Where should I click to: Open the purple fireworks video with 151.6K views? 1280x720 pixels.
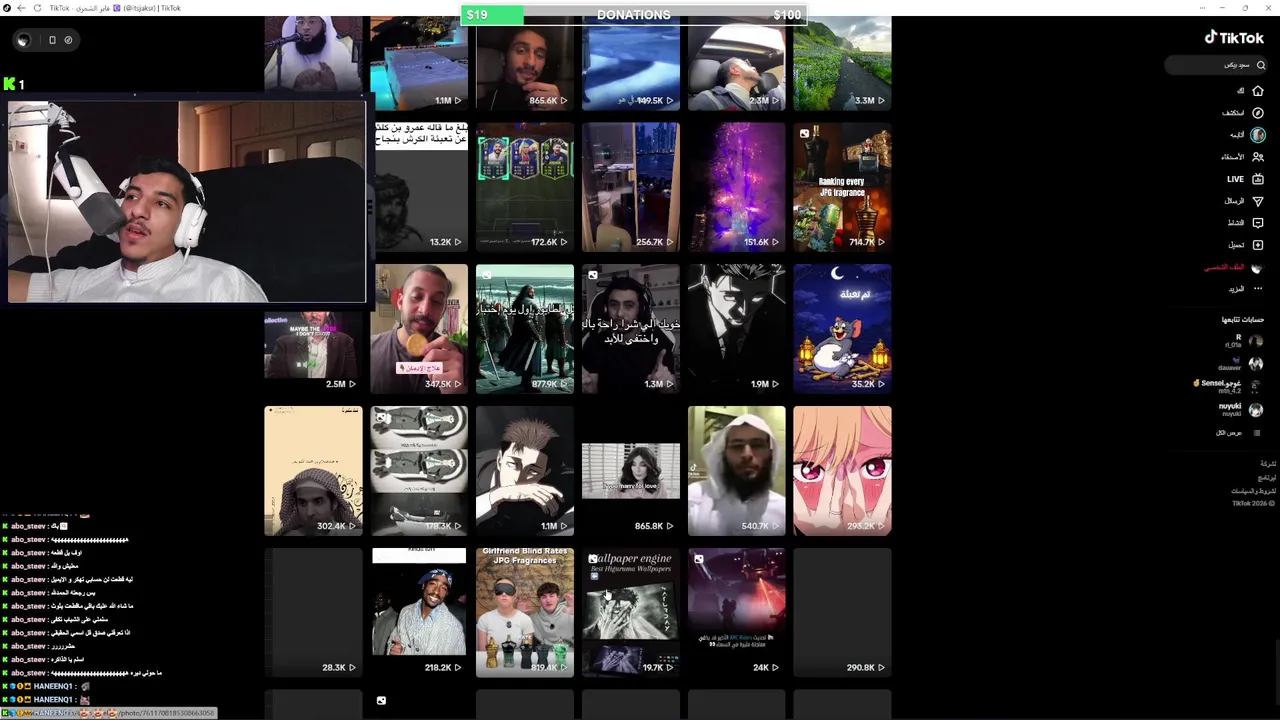tap(736, 186)
